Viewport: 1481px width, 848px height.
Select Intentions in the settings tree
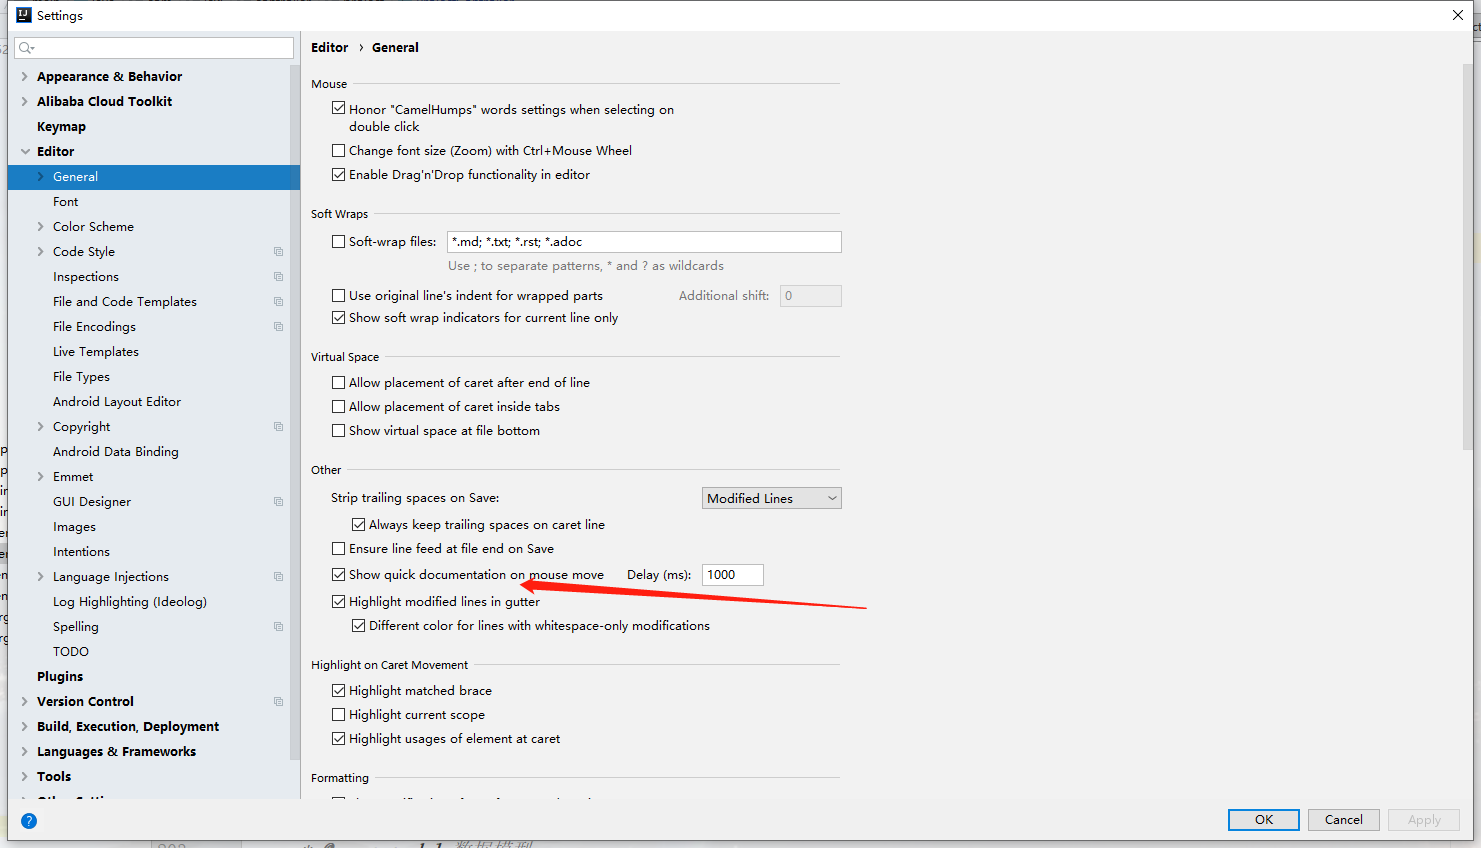pyautogui.click(x=81, y=552)
